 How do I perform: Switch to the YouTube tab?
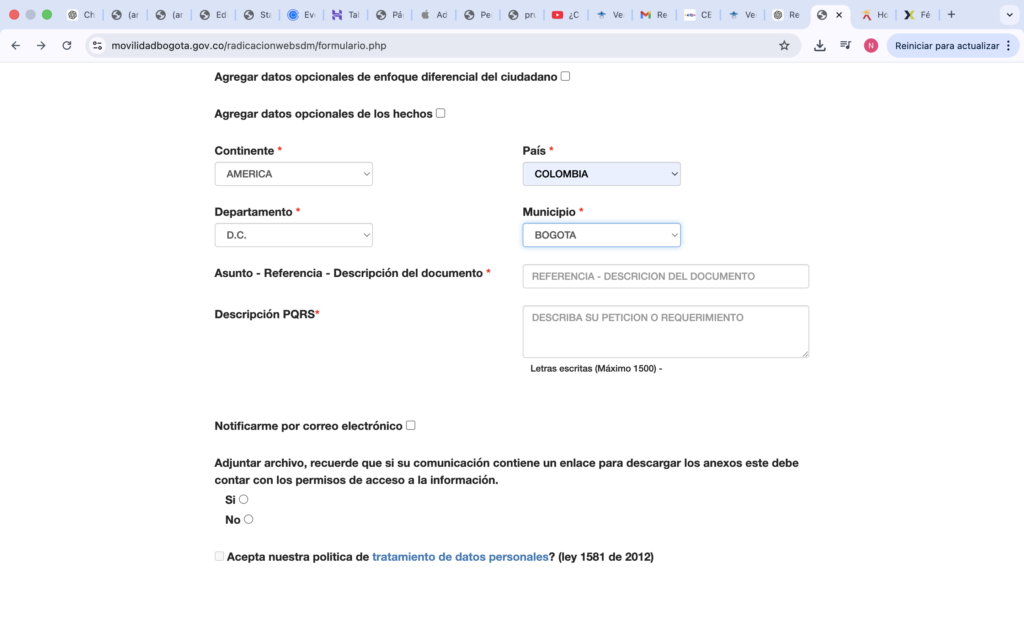566,15
